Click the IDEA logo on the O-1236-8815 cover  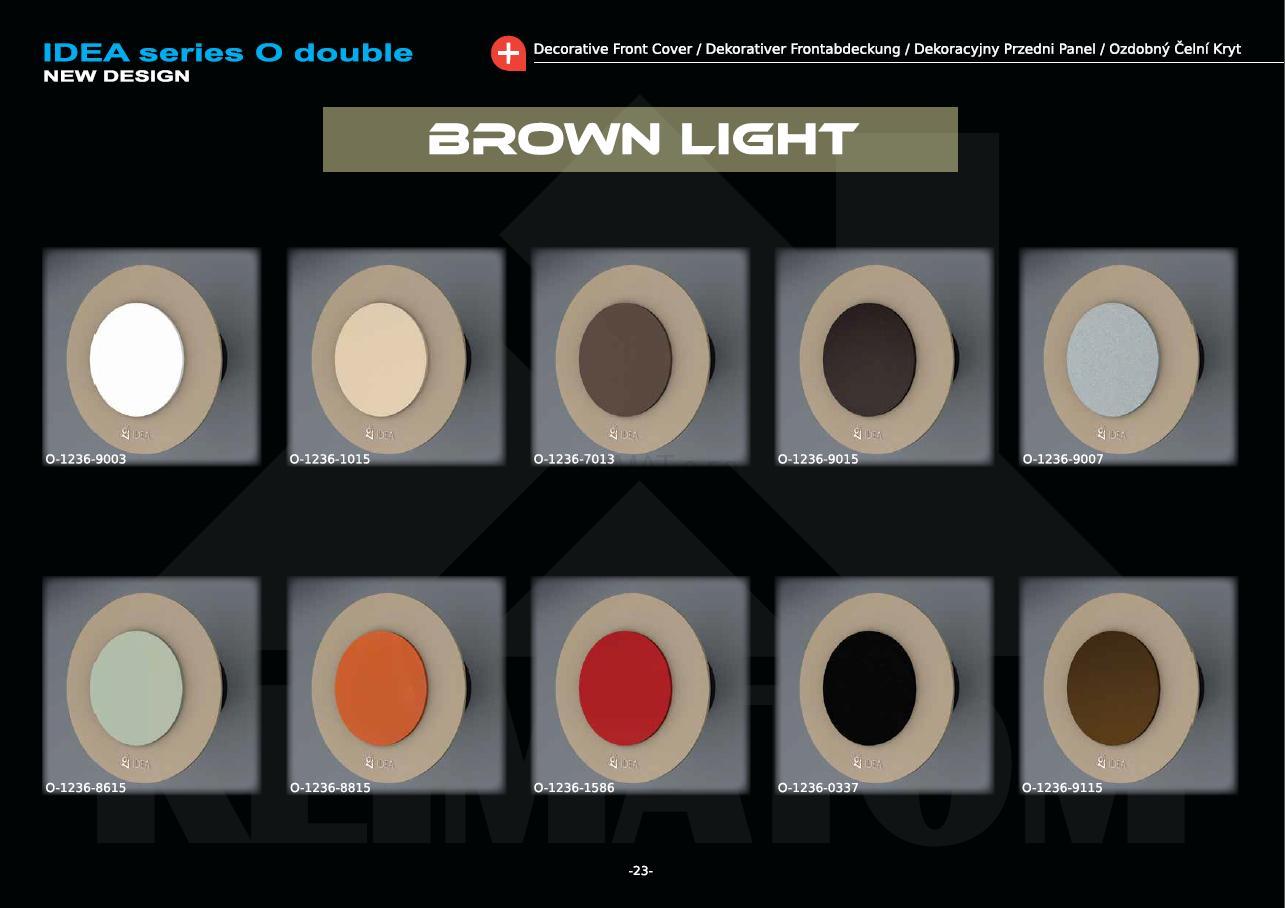[x=381, y=763]
